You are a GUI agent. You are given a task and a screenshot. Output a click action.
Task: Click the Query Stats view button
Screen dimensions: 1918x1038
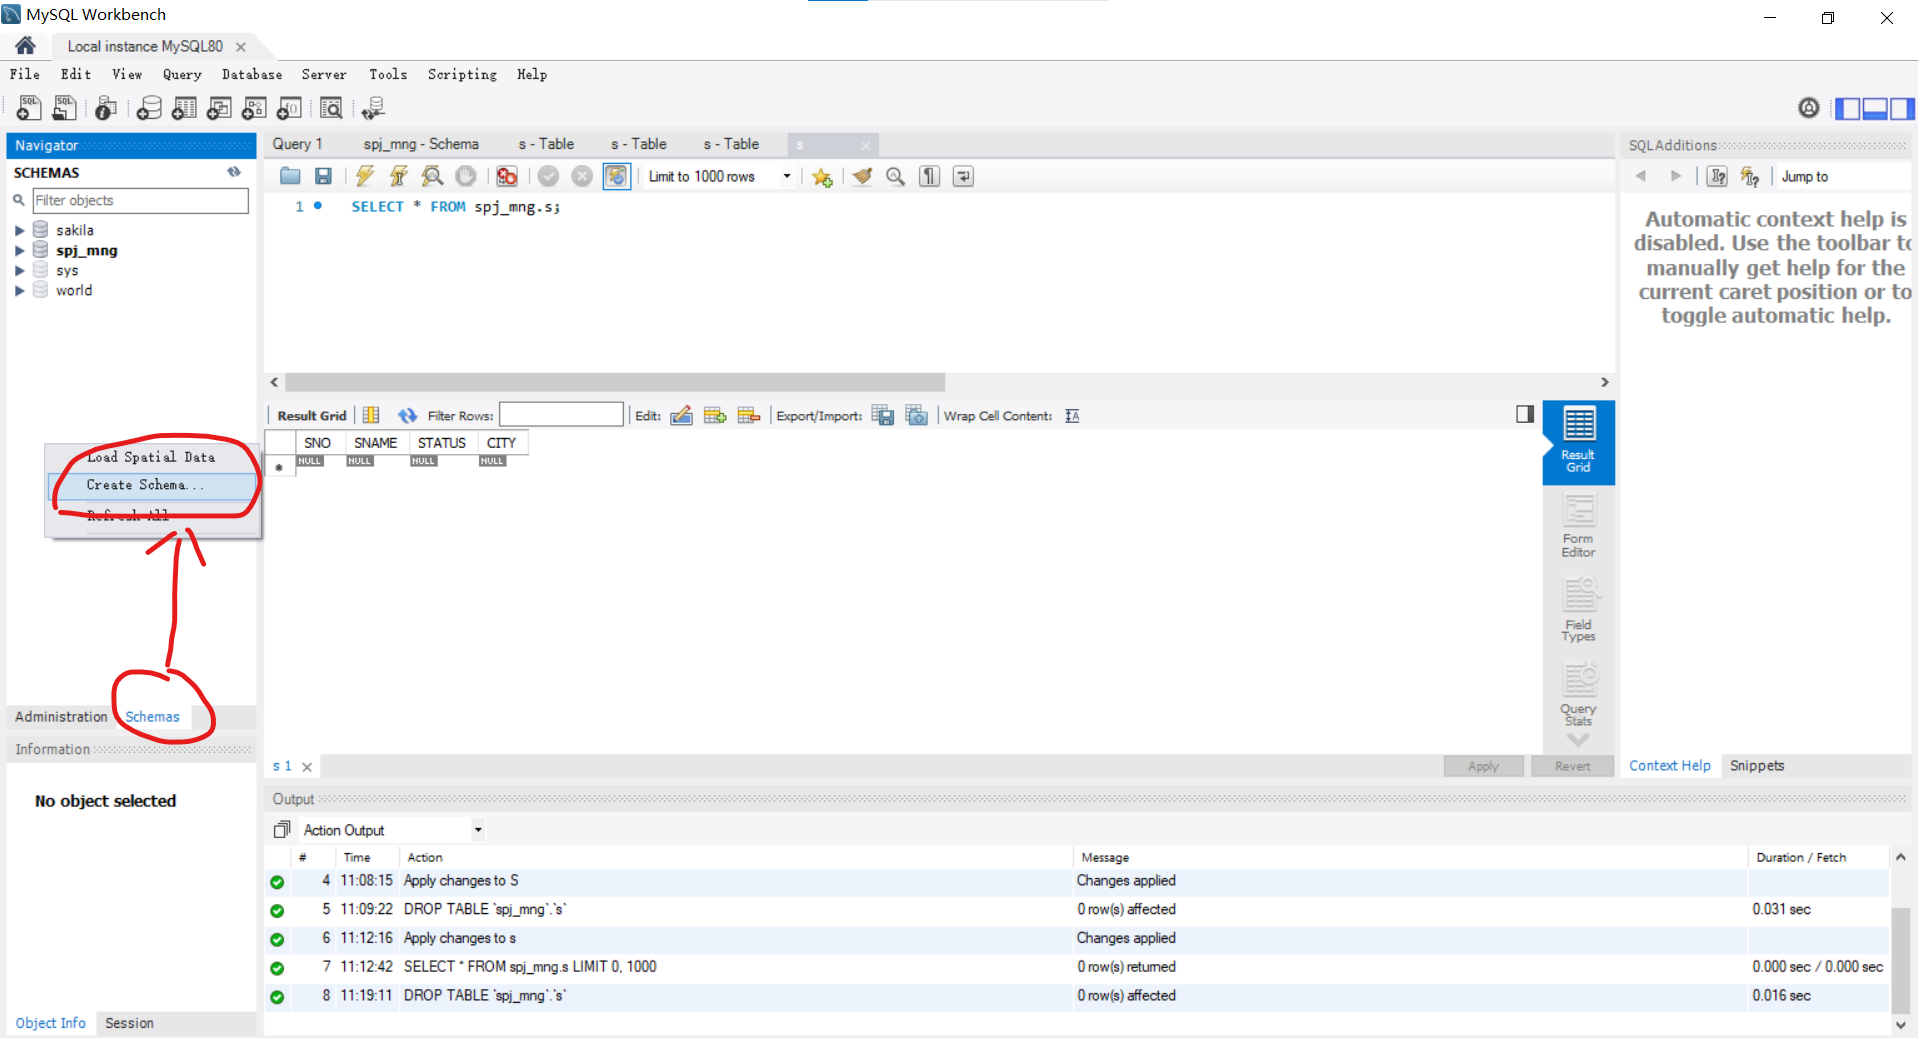(1578, 694)
